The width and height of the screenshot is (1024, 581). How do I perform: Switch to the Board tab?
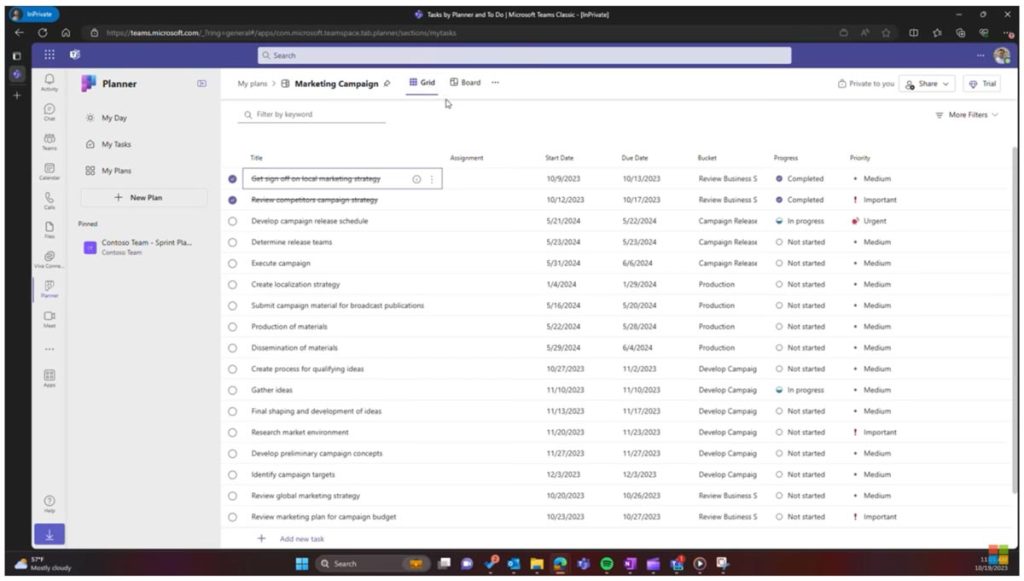click(x=466, y=83)
